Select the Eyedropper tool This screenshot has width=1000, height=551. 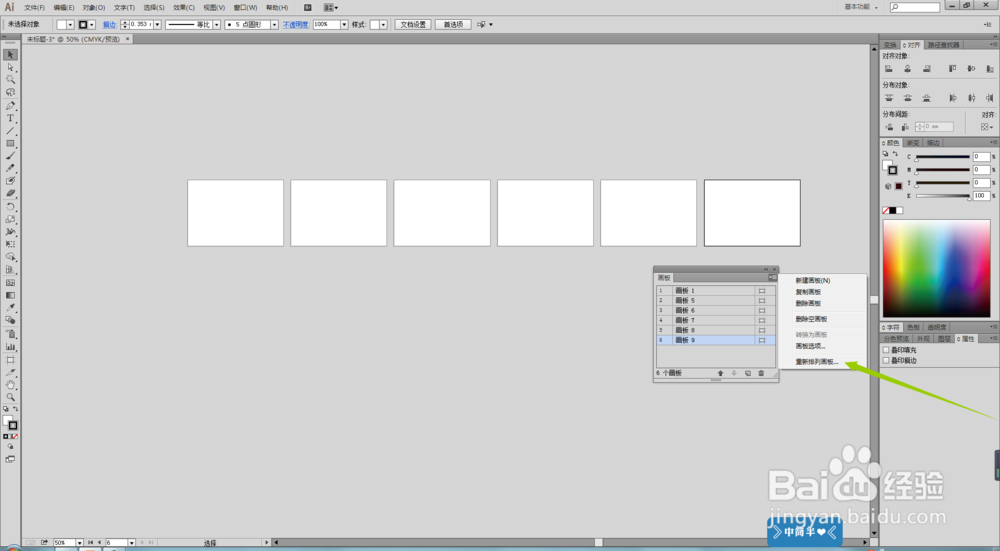point(10,307)
